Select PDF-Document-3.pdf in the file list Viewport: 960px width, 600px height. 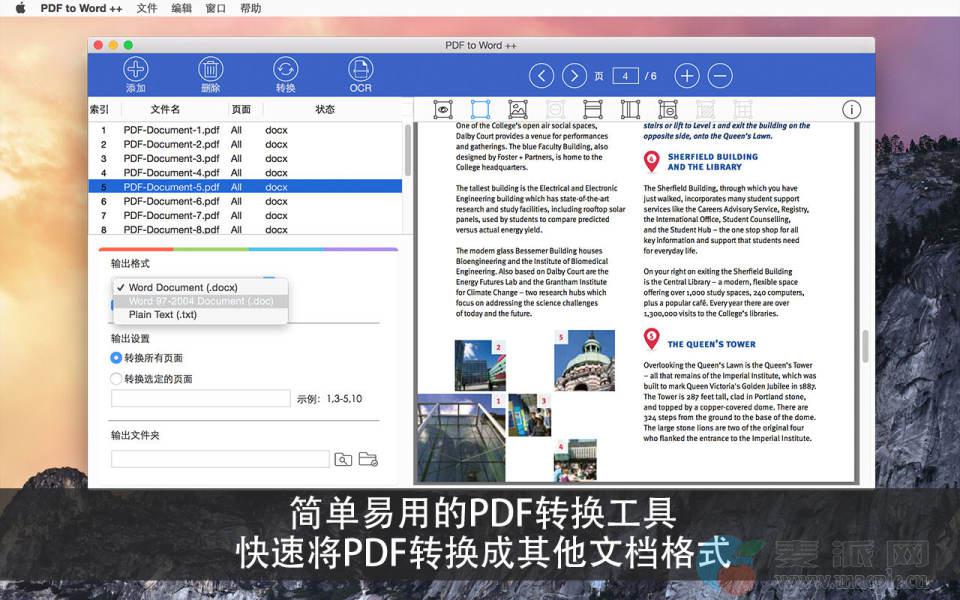171,158
